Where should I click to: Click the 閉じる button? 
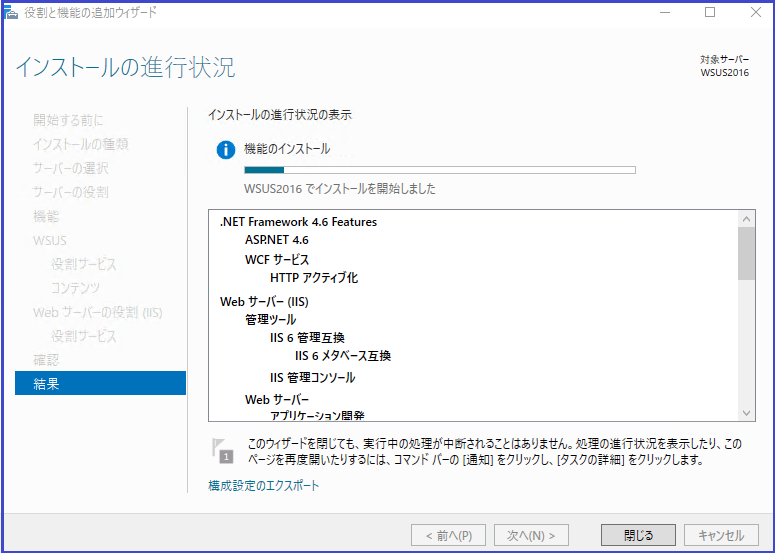click(x=638, y=535)
